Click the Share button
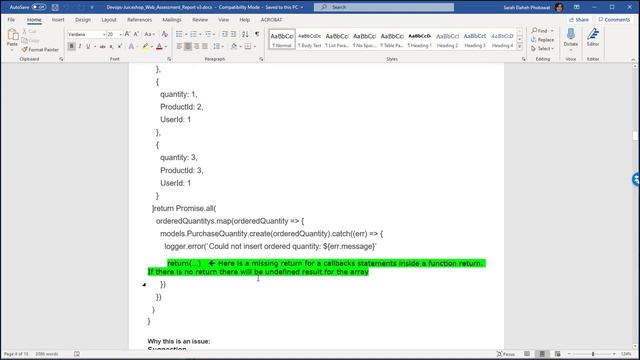This screenshot has height=360, width=640. click(x=579, y=20)
